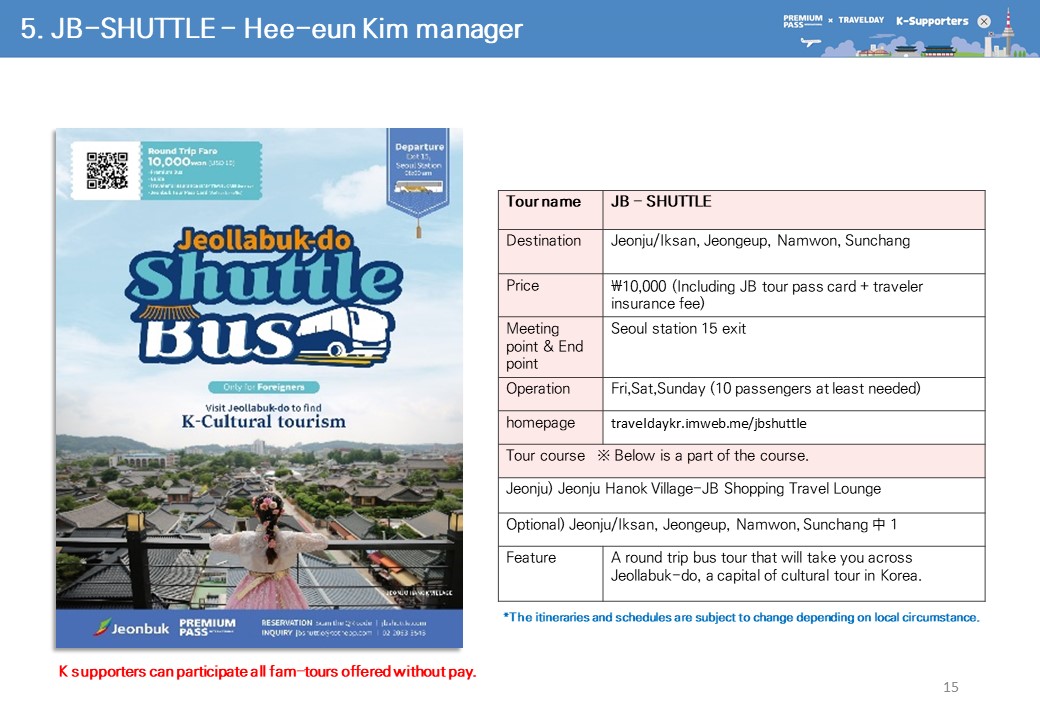Click the QR code on the poster

107,170
